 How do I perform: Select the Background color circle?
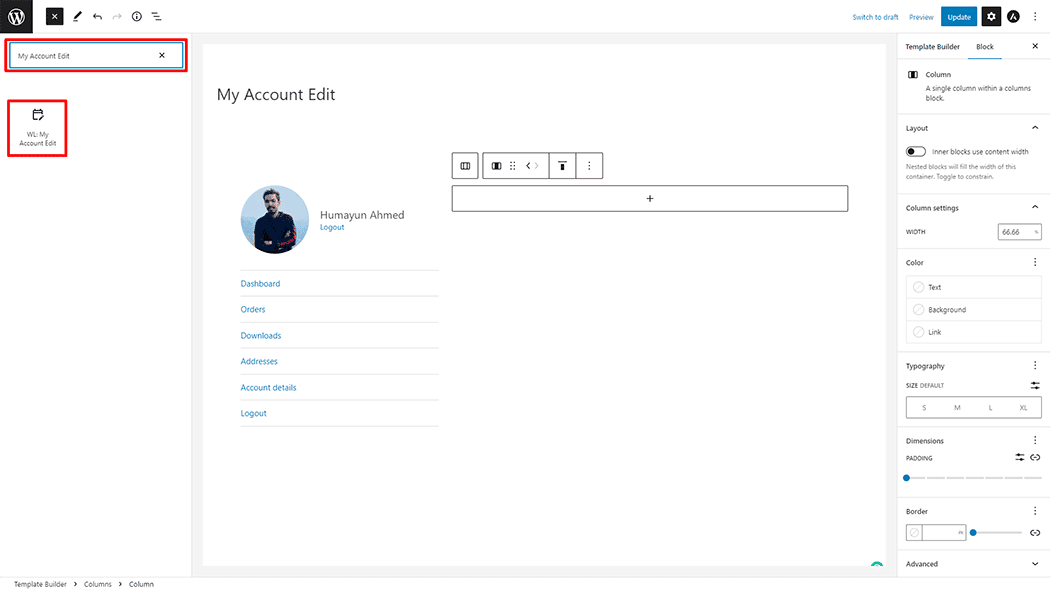coord(918,309)
